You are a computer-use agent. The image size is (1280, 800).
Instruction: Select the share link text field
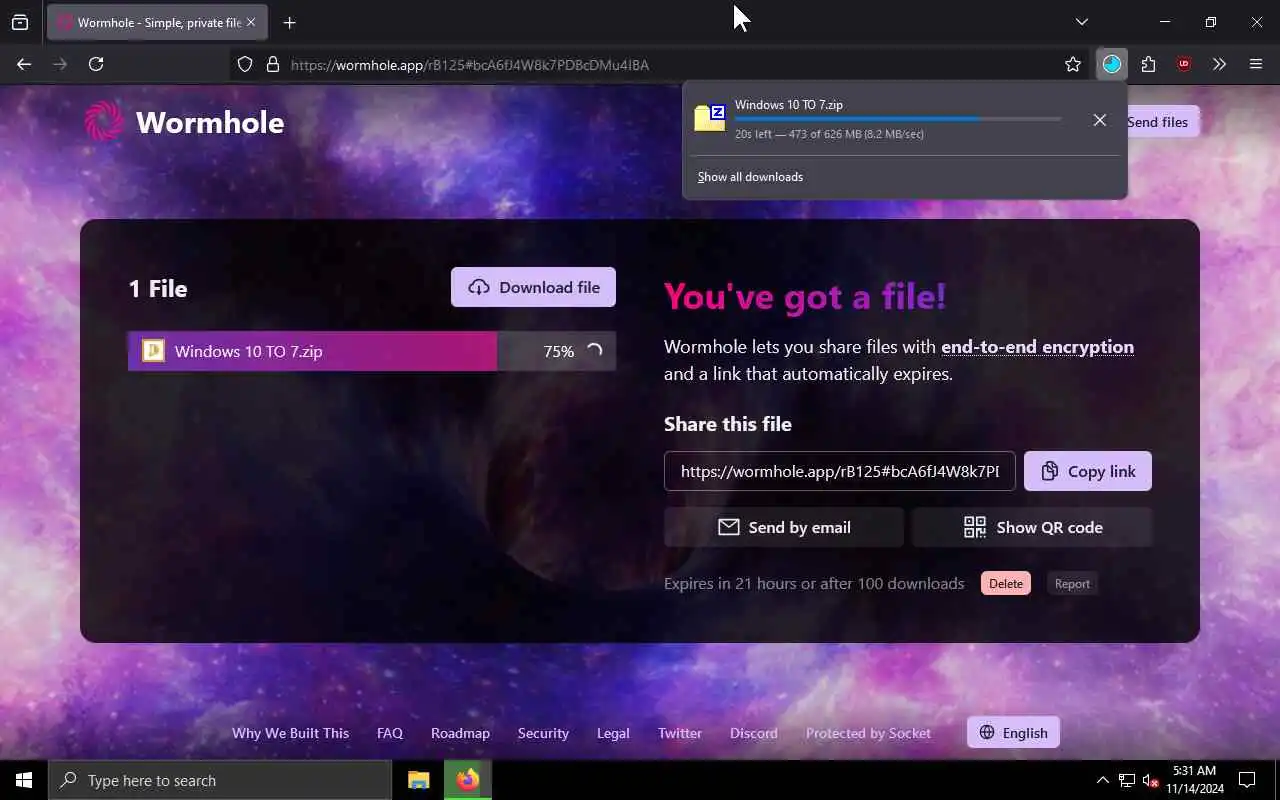click(840, 471)
